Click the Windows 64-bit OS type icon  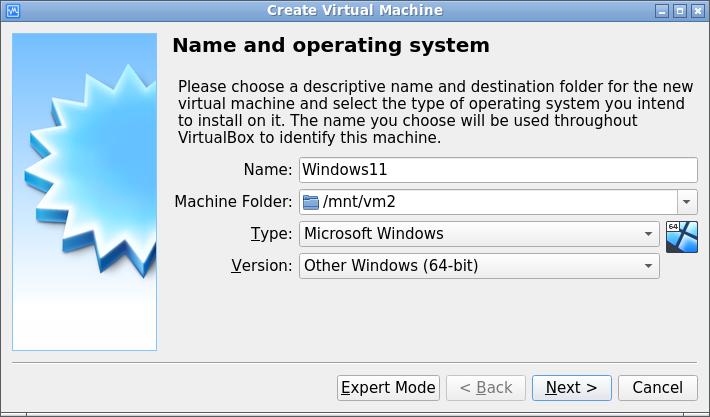click(x=681, y=237)
